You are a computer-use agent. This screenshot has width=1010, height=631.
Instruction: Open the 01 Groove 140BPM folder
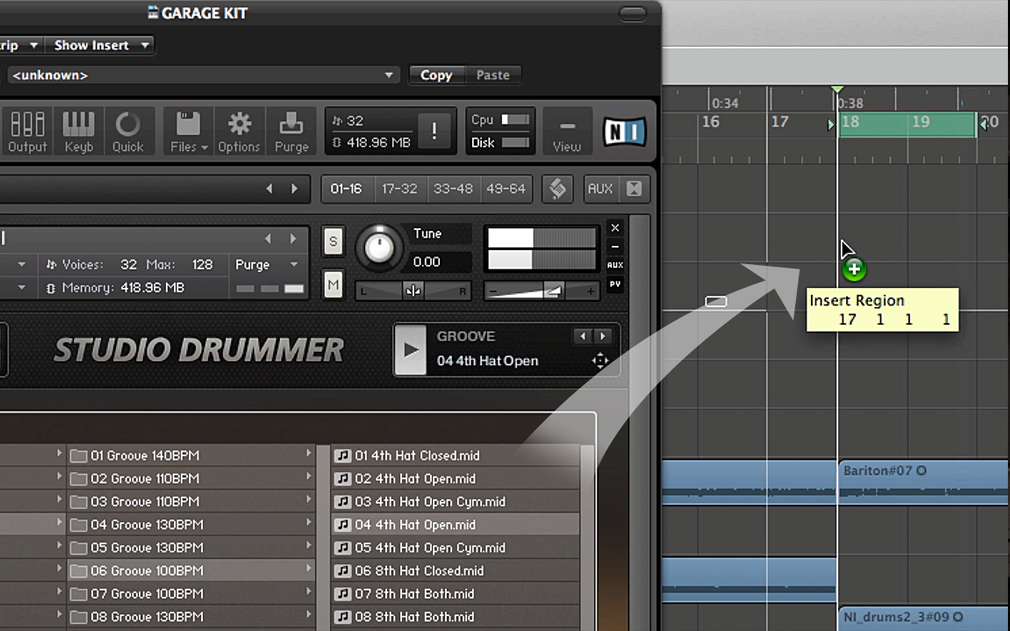[x=189, y=455]
